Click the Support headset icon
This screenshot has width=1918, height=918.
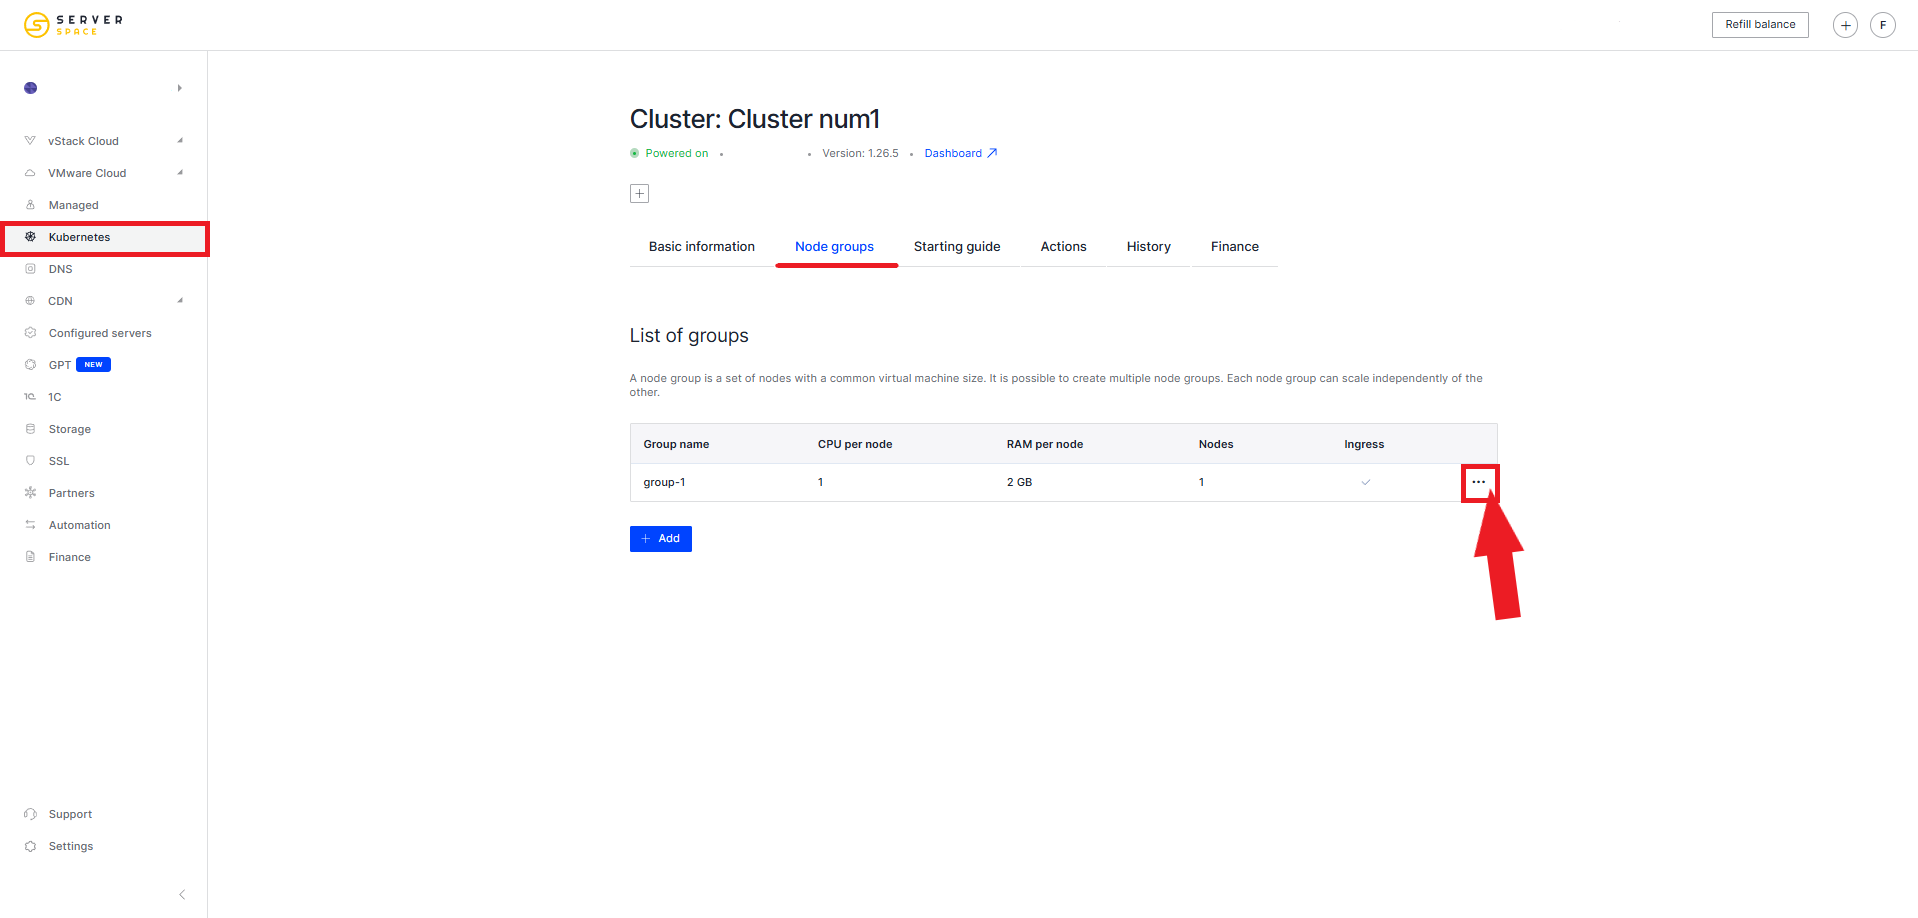coord(30,814)
